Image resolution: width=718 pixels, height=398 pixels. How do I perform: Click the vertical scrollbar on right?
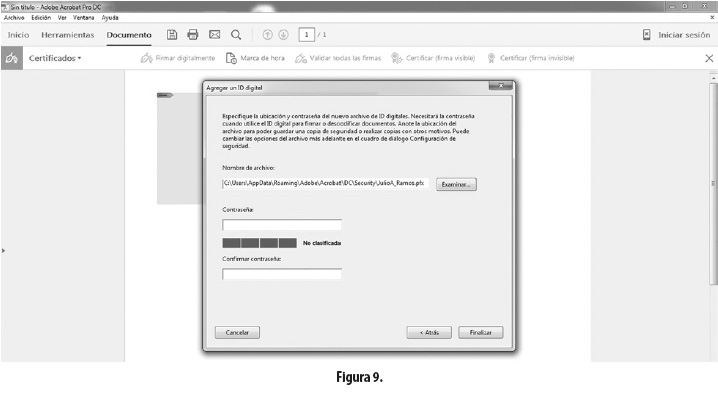(713, 183)
